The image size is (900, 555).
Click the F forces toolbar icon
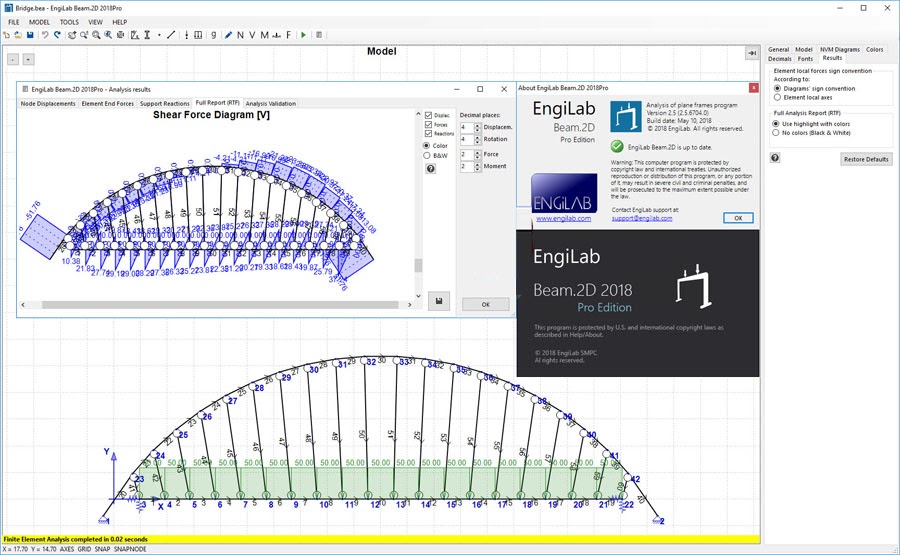coord(288,35)
